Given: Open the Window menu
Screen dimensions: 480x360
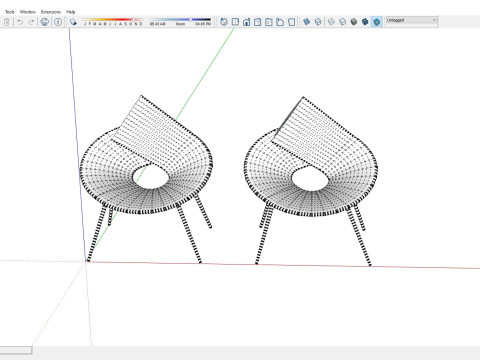Looking at the screenshot, I should point(28,12).
